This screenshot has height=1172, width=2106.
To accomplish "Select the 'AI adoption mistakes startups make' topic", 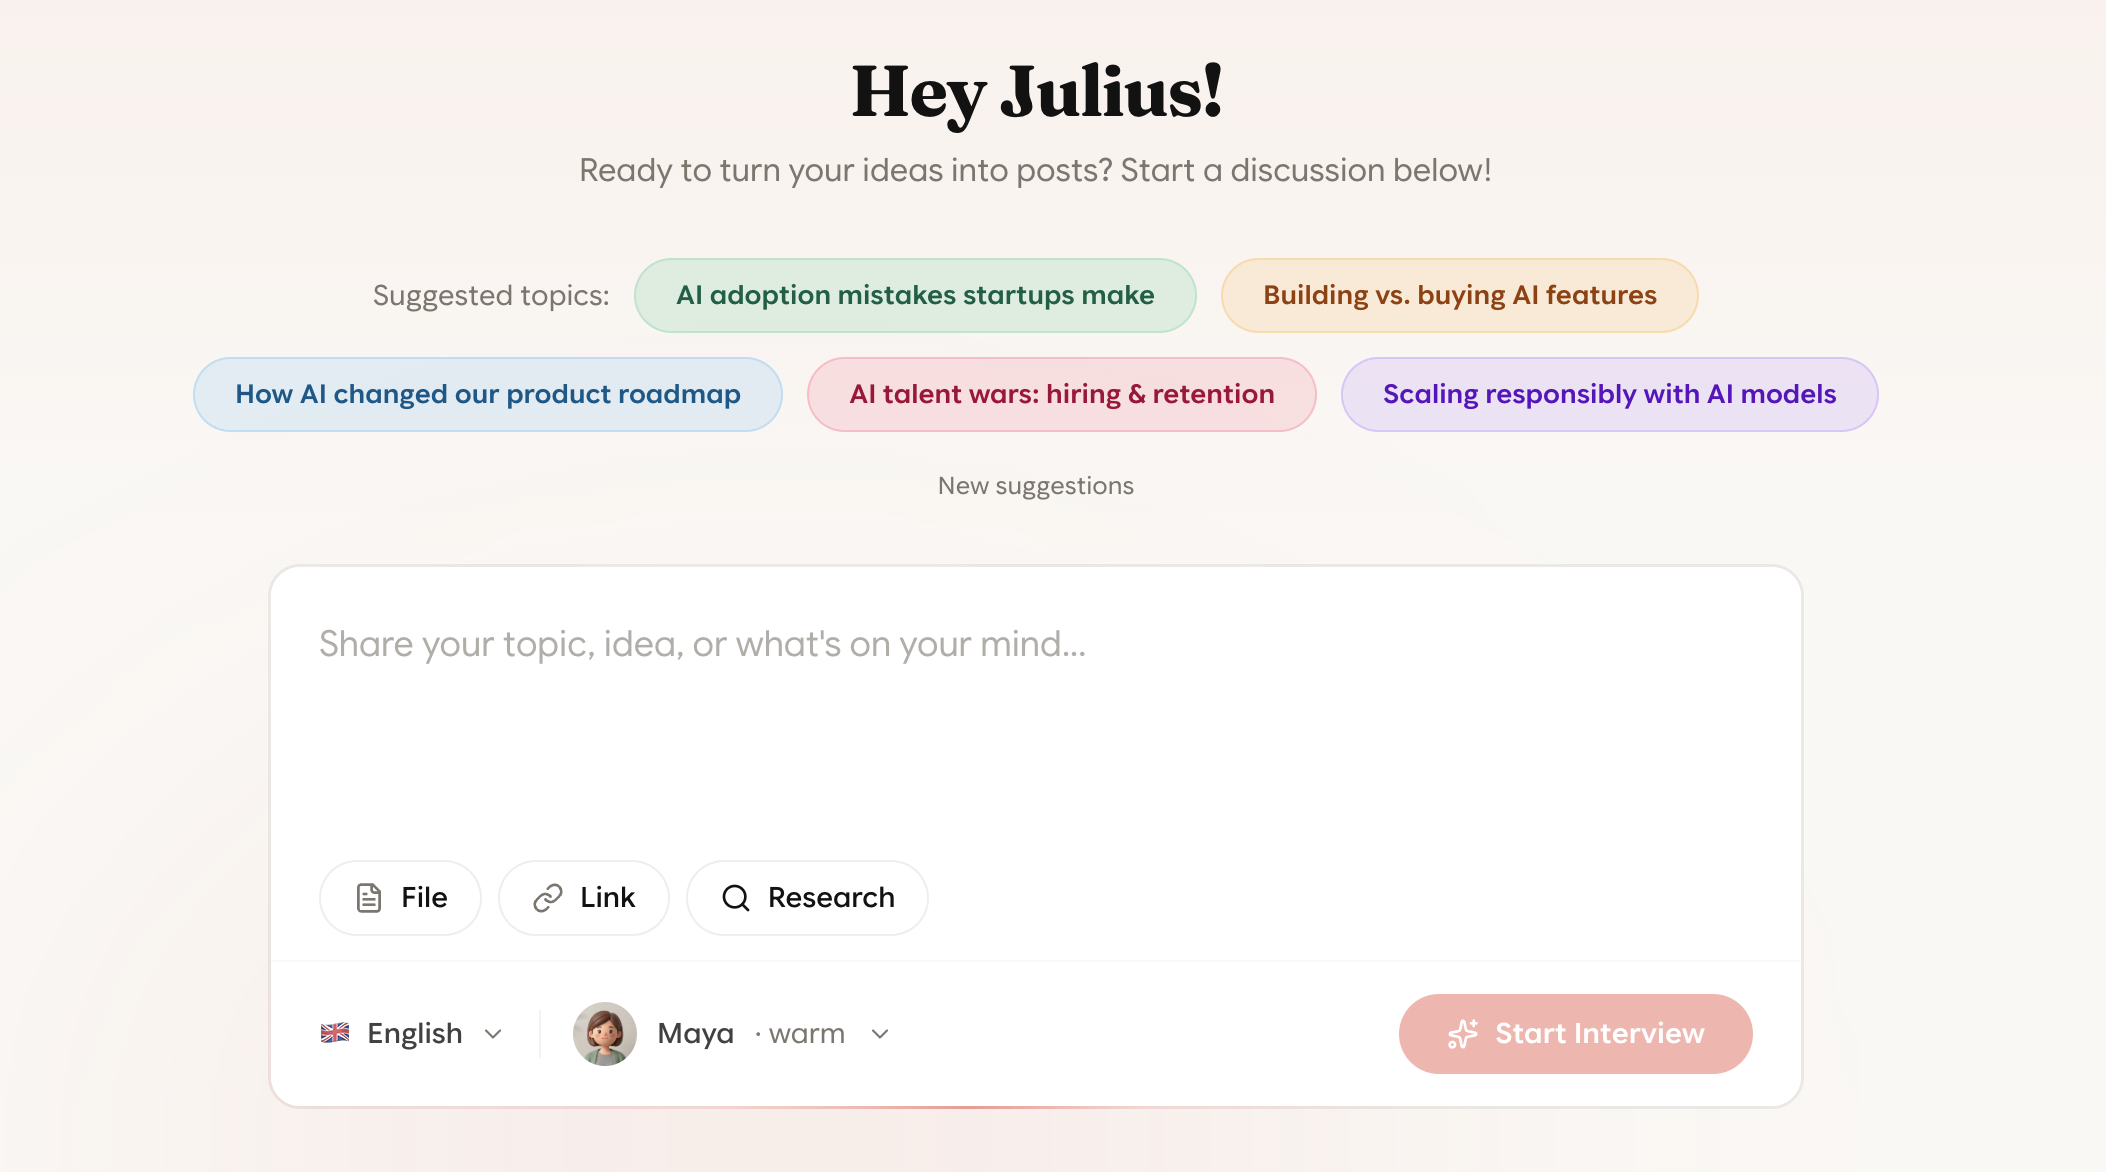I will pyautogui.click(x=915, y=295).
